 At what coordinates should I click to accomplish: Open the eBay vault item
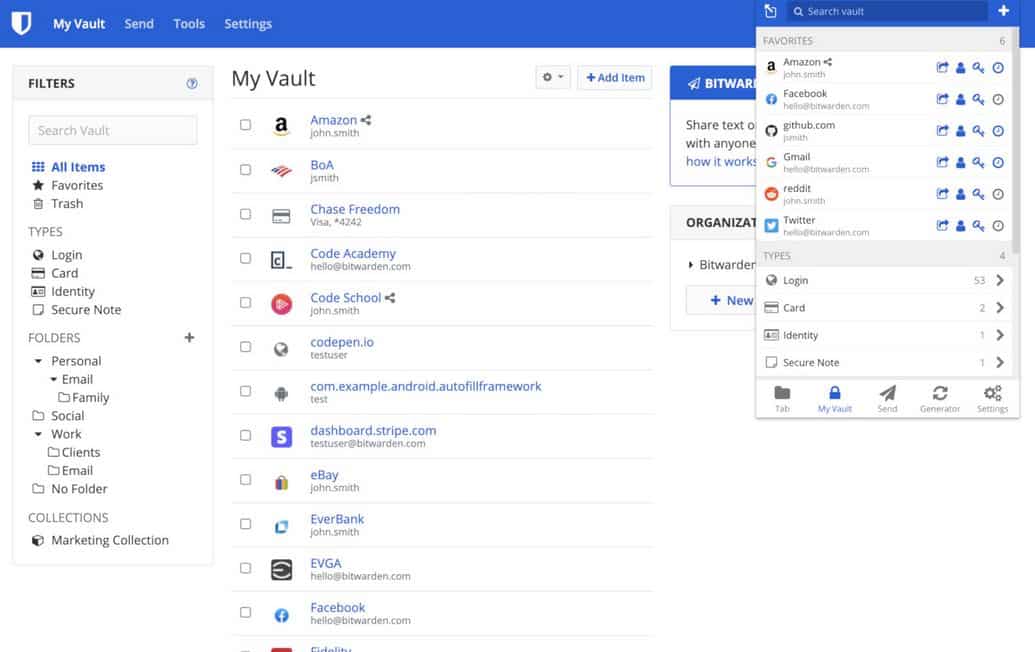tap(324, 474)
